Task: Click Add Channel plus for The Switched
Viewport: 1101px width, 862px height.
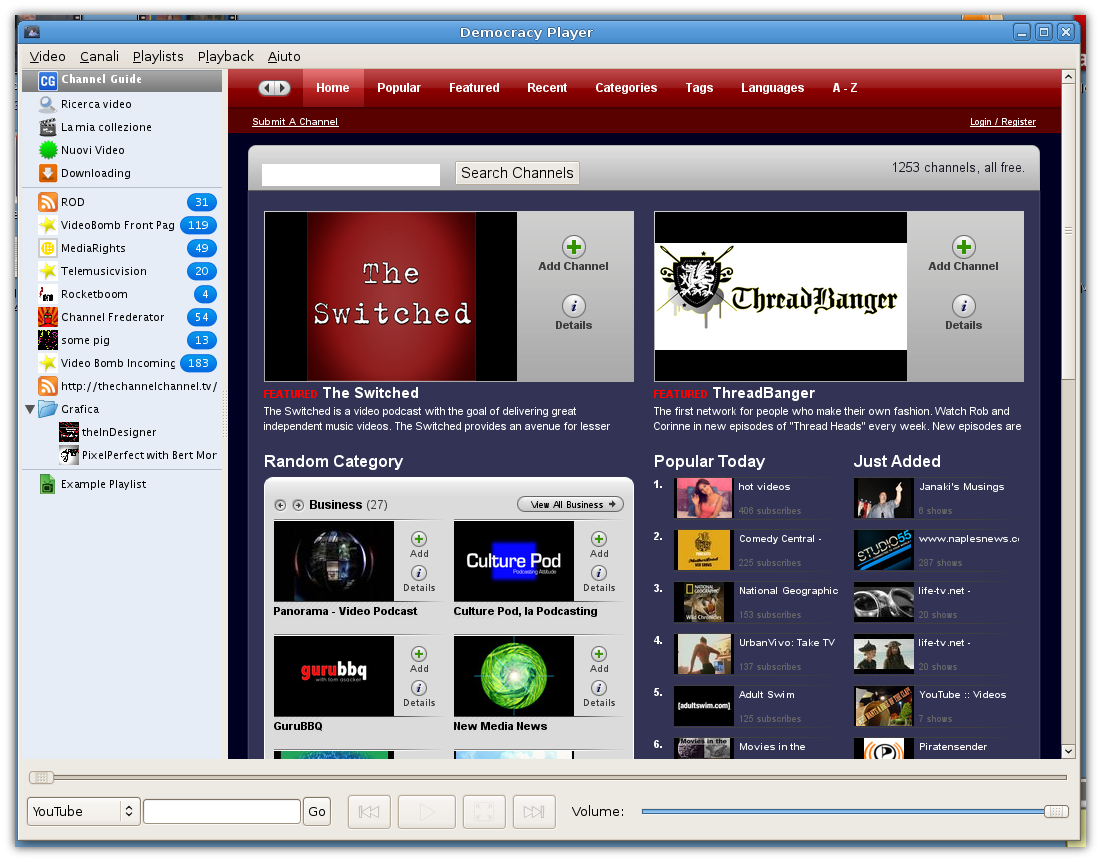Action: (x=574, y=247)
